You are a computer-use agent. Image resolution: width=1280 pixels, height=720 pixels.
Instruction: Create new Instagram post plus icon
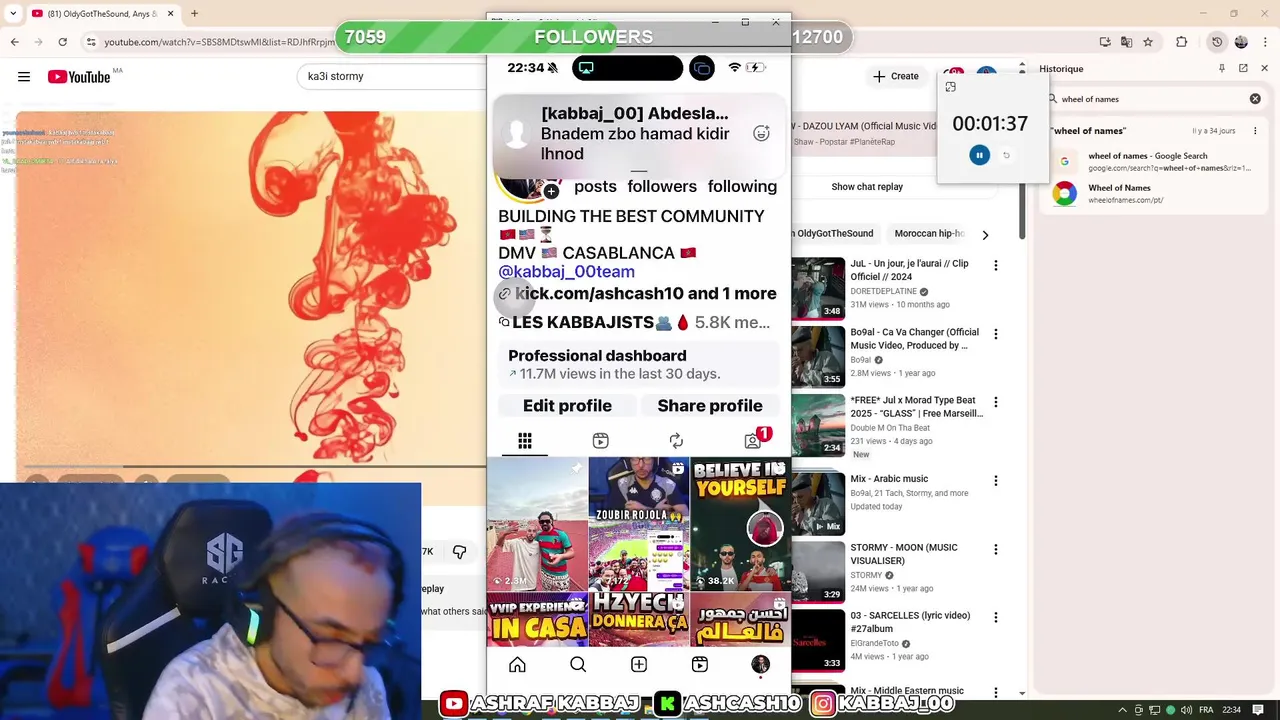pyautogui.click(x=639, y=665)
